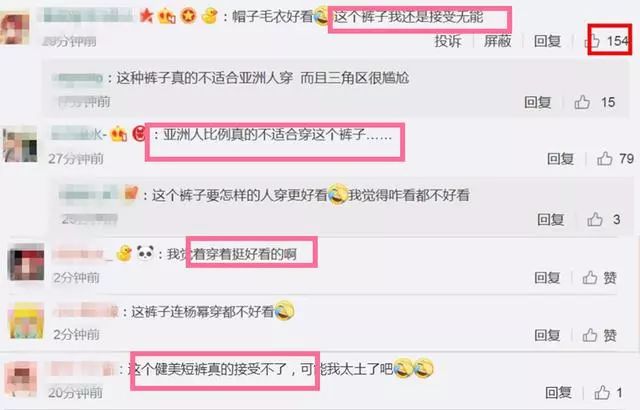The height and width of the screenshot is (410, 640).
Task: Like the 这裤子连杨幂穿都不好看 comment
Action: click(590, 335)
